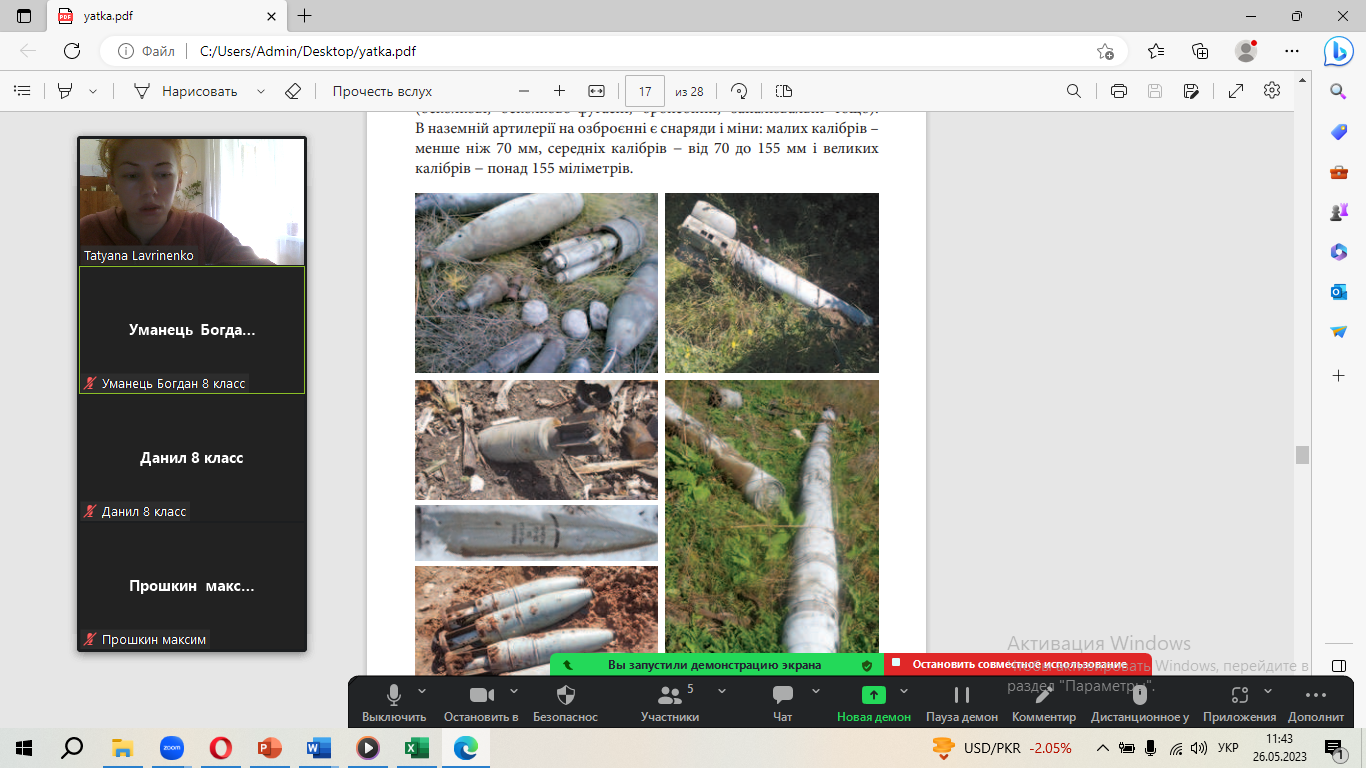Click the address bar with yatka.pdf path
Screen dimensions: 1366x768
[x=615, y=51]
